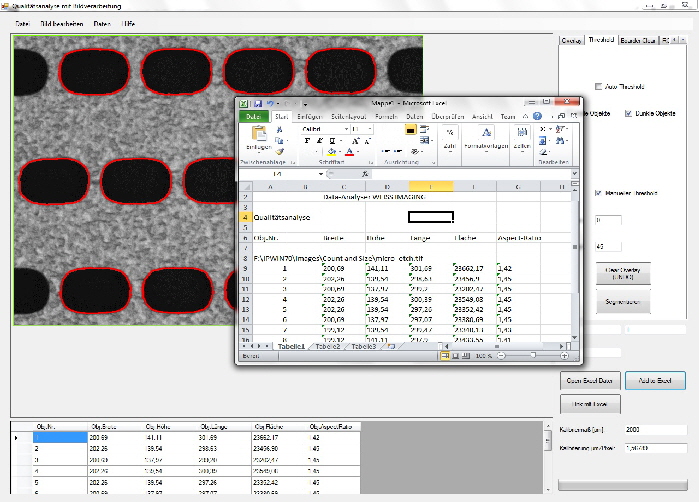Open the font size dropdown in Excel
The image size is (700, 502).
coord(370,129)
